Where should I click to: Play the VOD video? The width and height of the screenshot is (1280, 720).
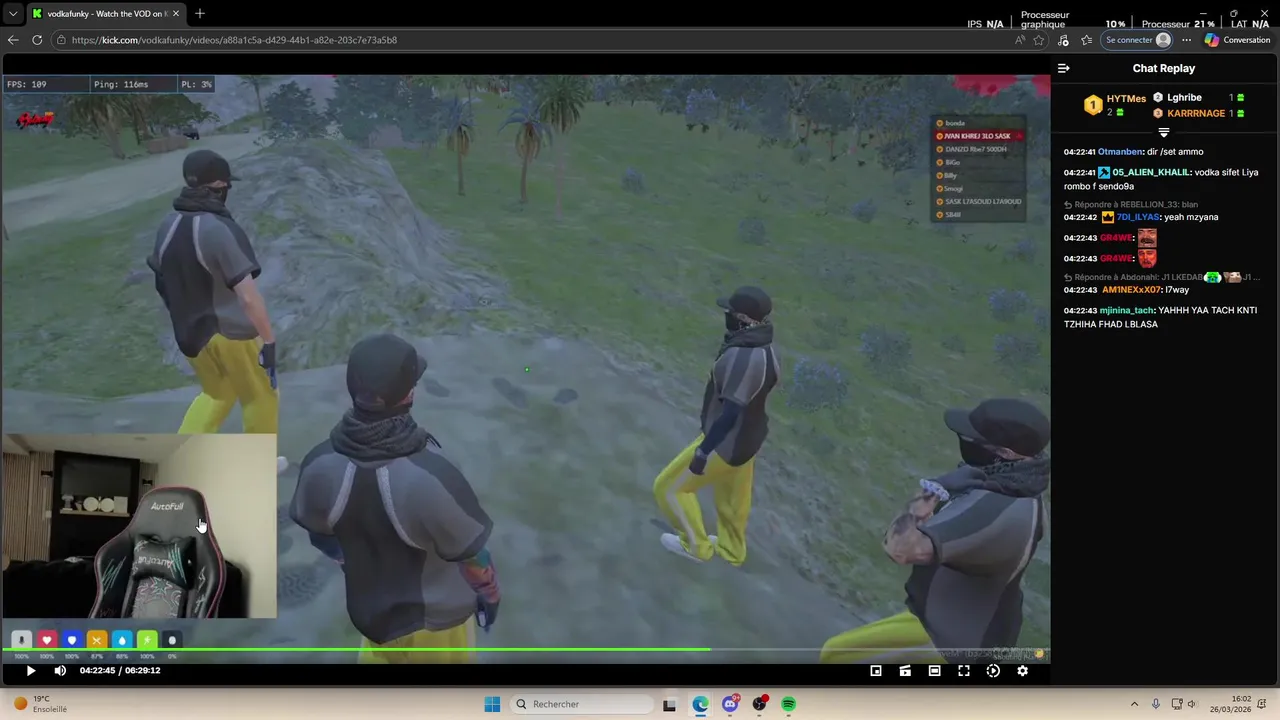(30, 671)
